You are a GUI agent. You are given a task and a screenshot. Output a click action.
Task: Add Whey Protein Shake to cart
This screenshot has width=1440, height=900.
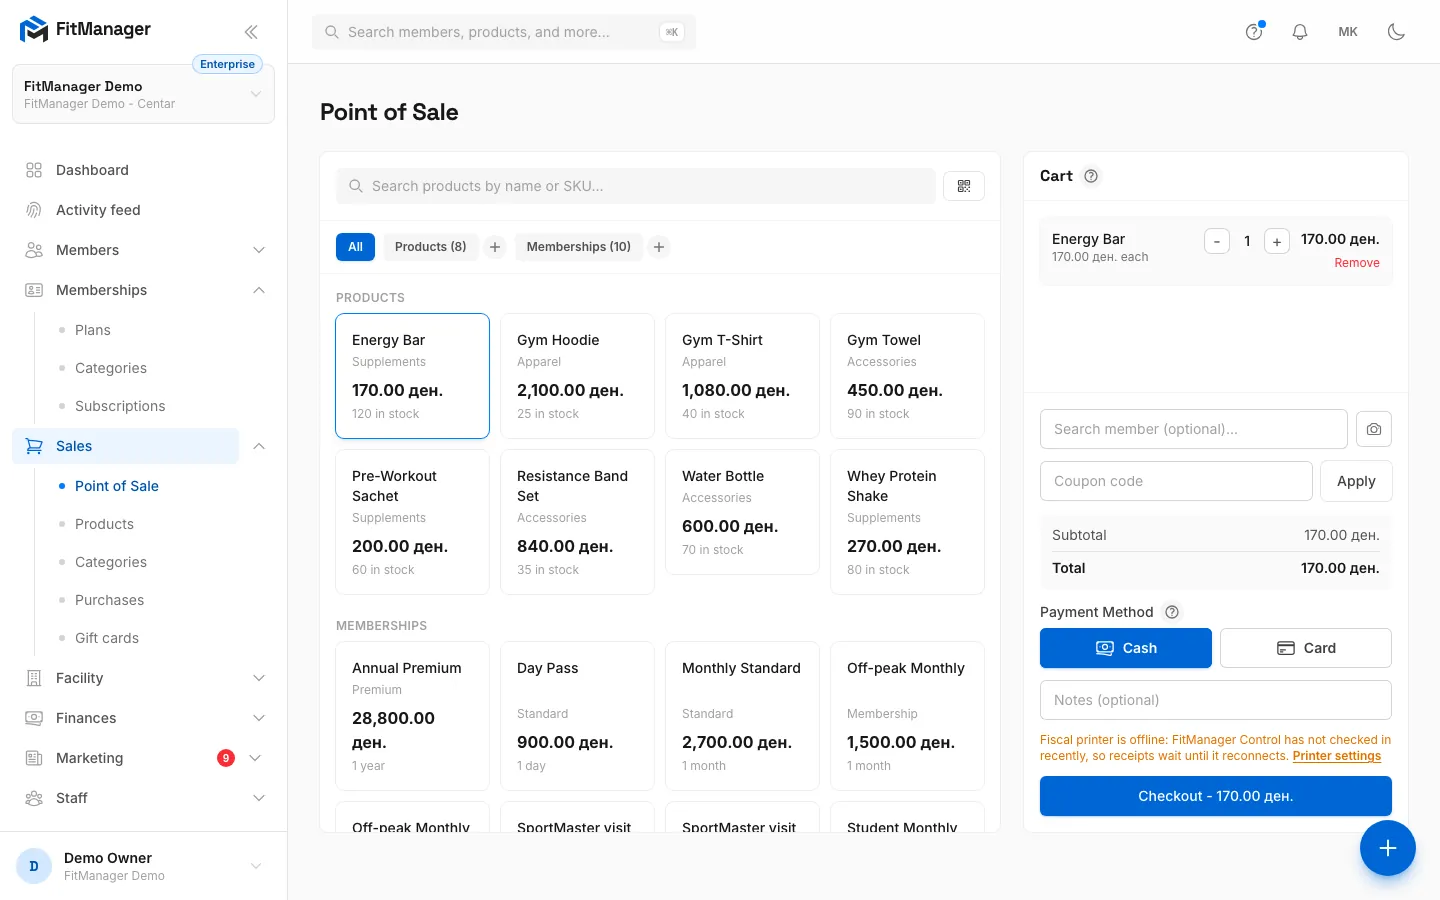click(907, 522)
